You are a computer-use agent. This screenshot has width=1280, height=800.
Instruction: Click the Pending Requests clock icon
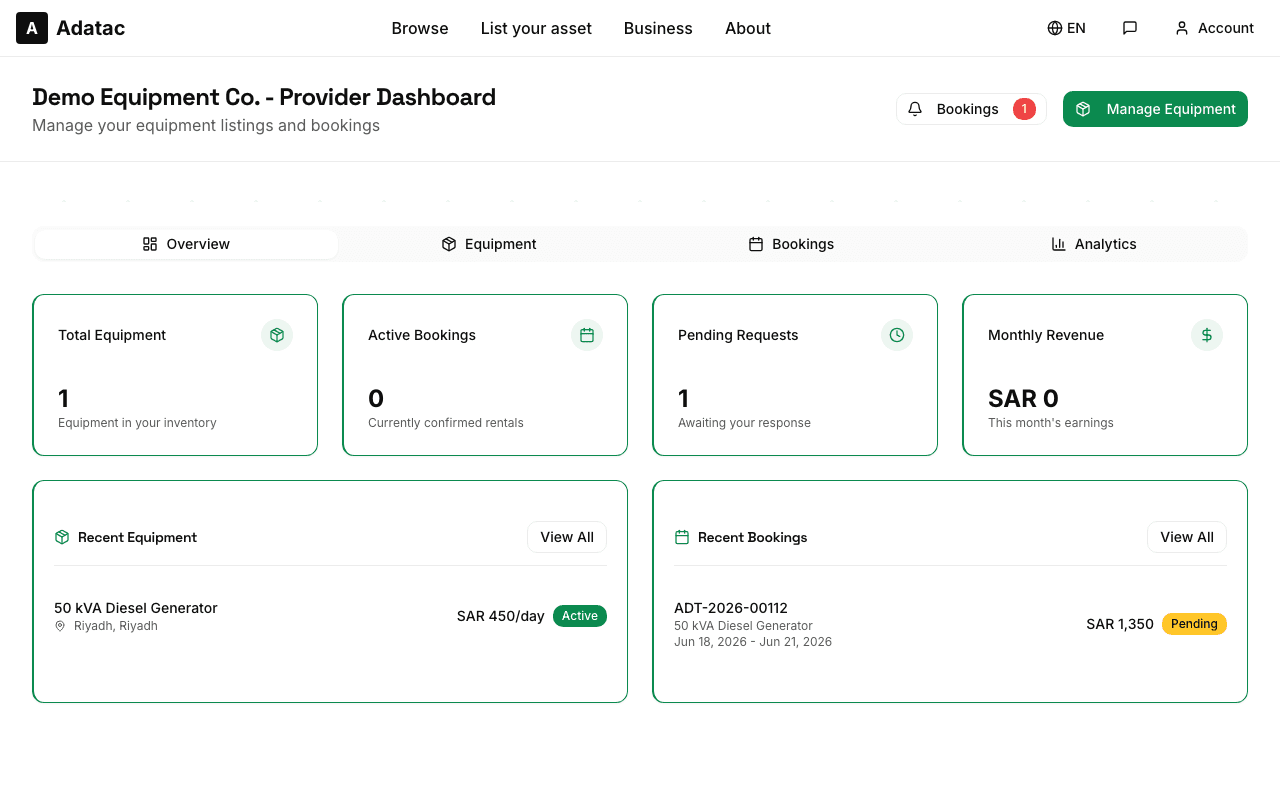897,335
